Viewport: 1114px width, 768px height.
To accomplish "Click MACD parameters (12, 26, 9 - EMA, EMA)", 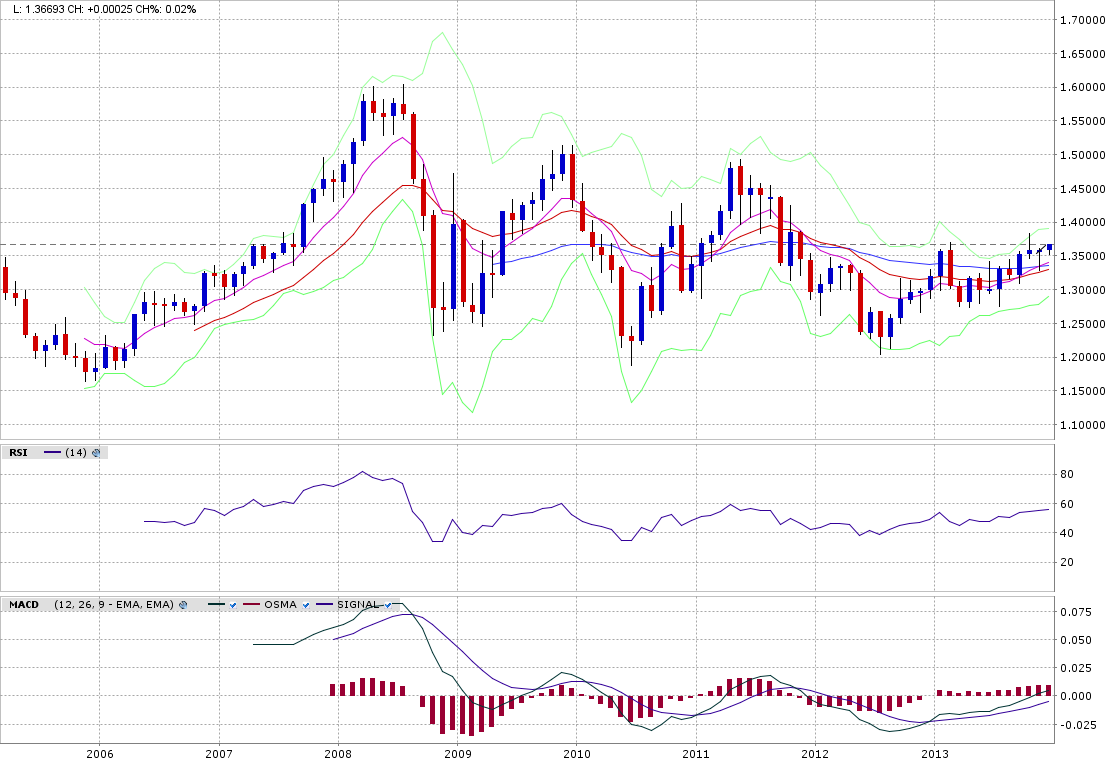I will click(x=114, y=605).
